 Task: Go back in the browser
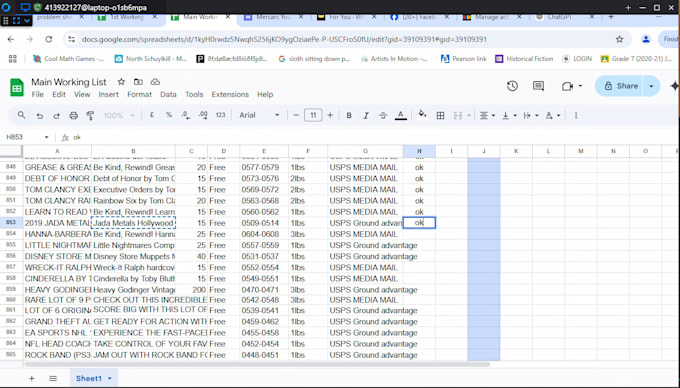(11, 39)
